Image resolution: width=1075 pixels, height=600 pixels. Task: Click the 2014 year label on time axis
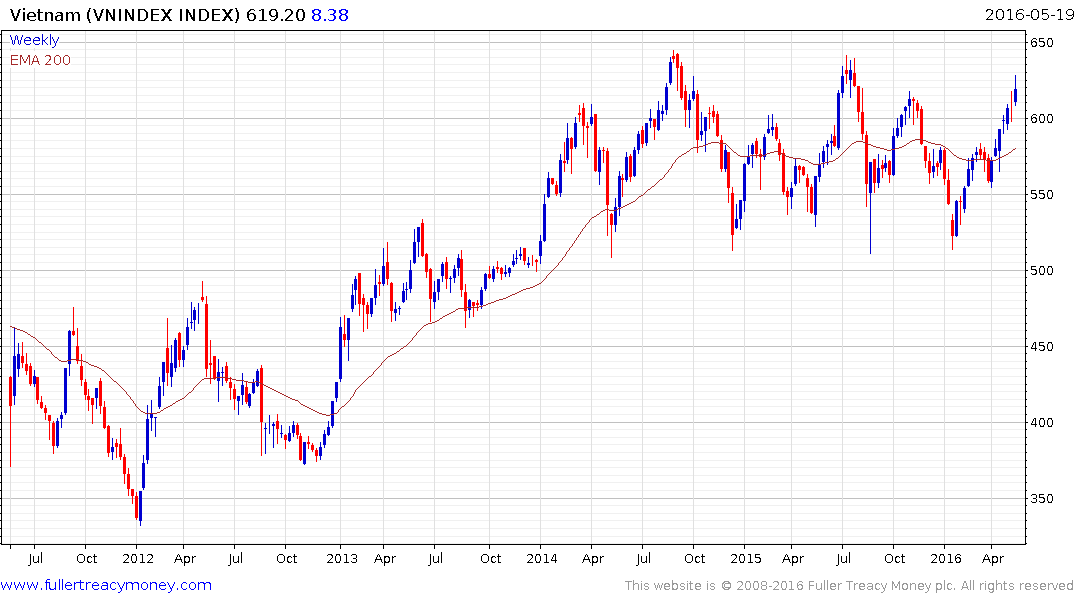[x=542, y=559]
